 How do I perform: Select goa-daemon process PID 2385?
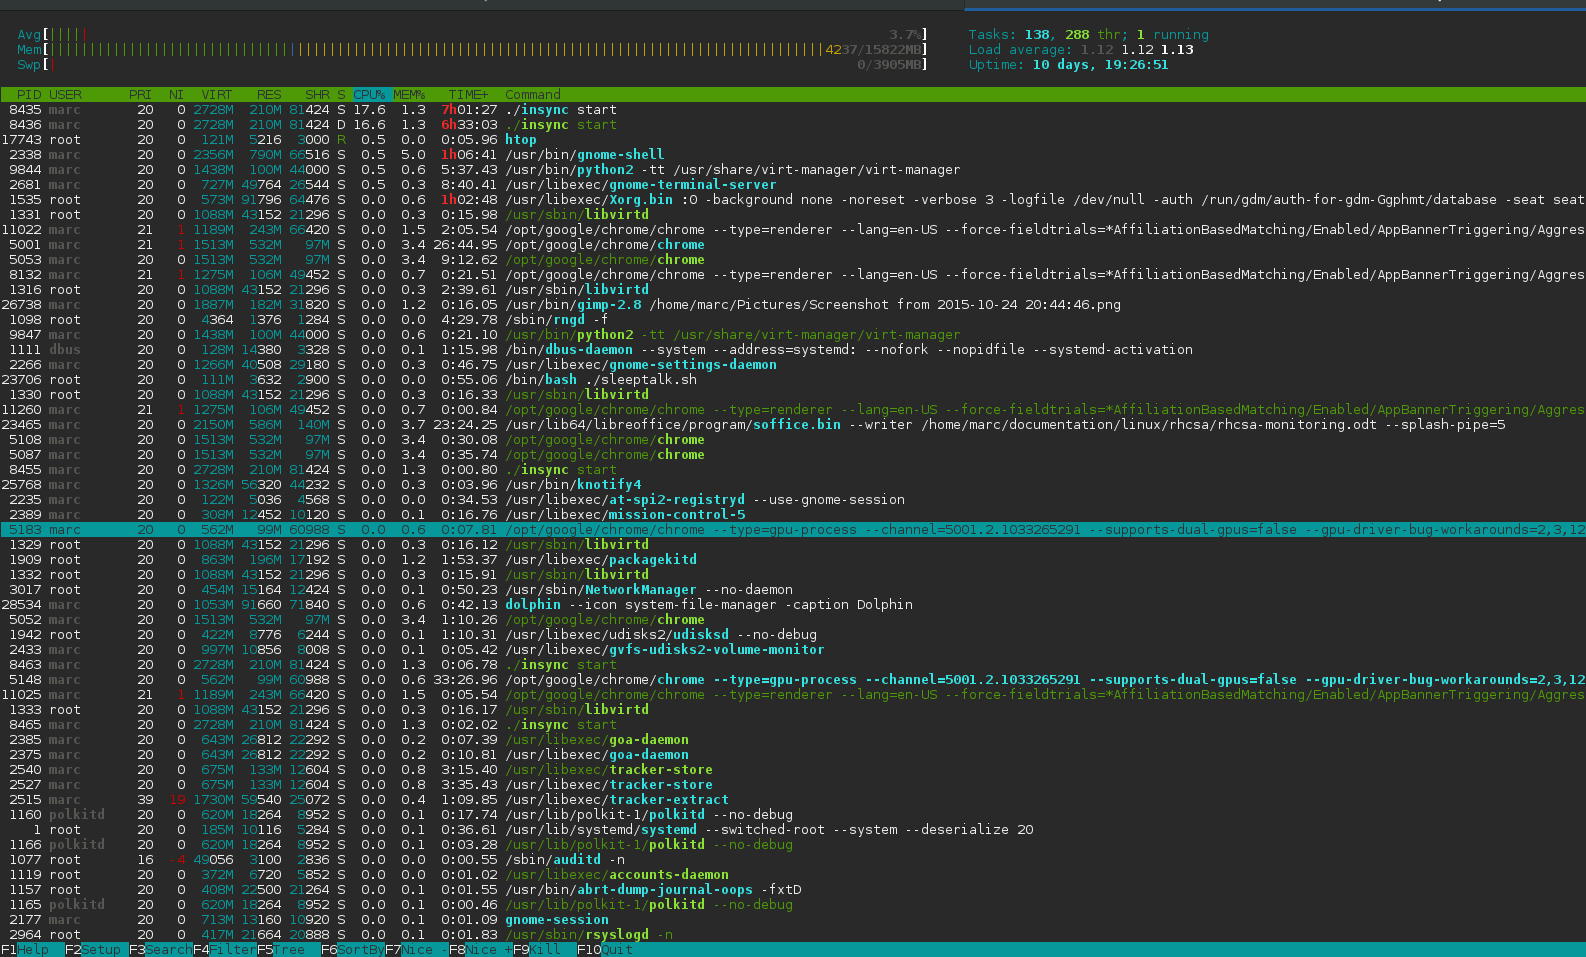pos(793,740)
